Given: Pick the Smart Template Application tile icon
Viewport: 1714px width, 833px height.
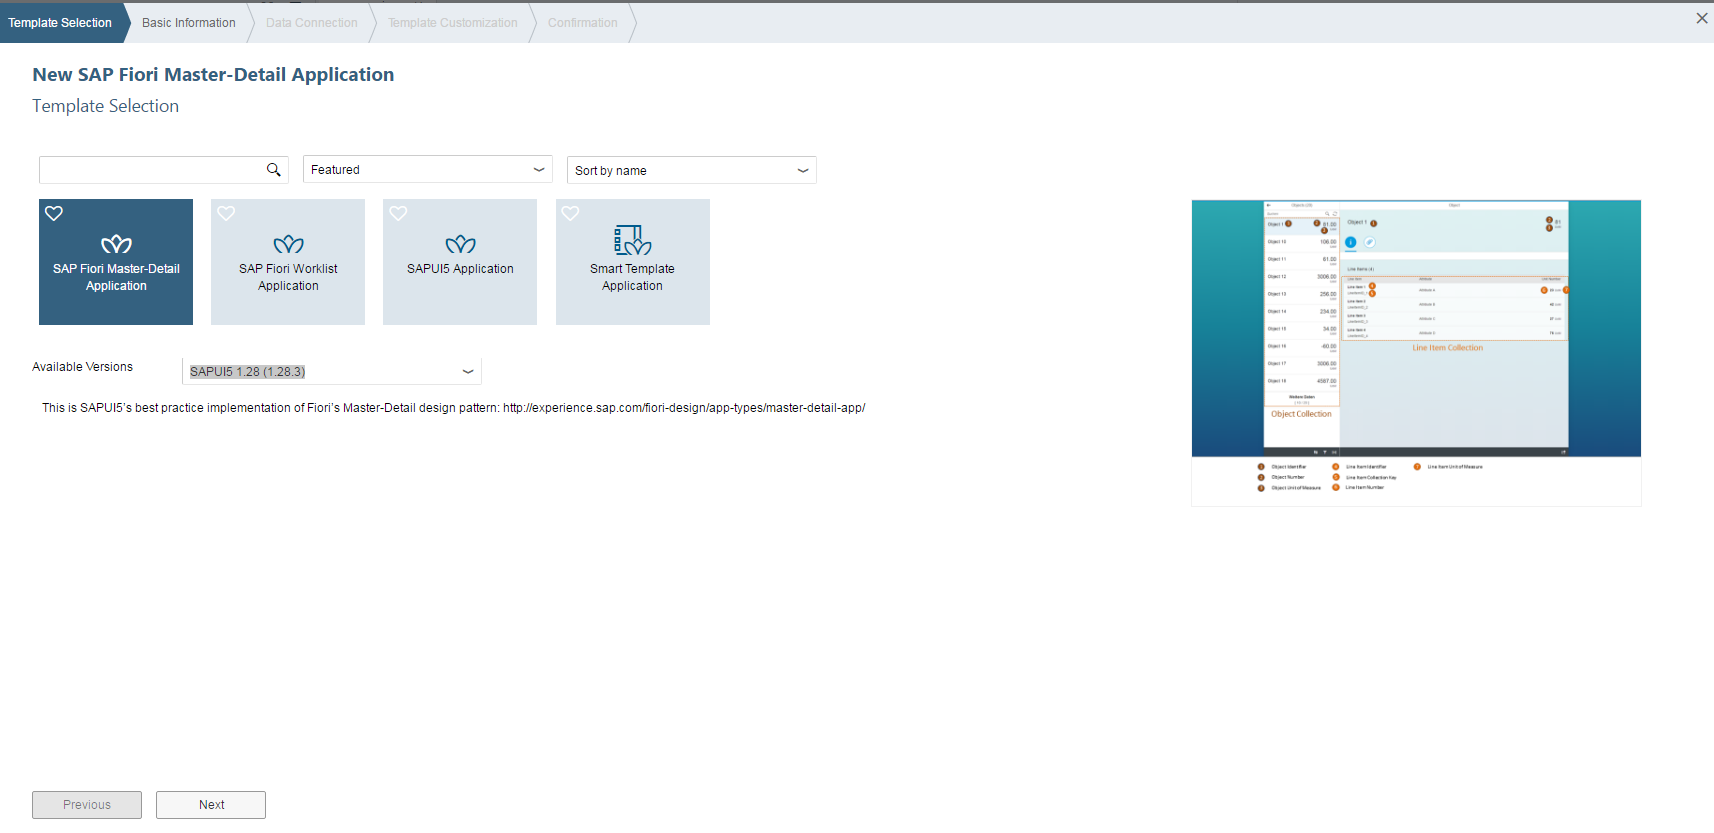Looking at the screenshot, I should coord(632,240).
